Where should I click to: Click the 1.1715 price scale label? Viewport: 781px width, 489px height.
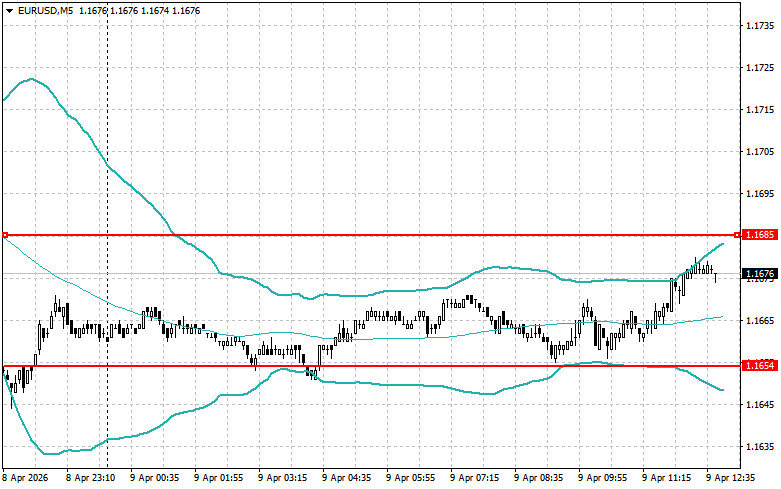(760, 110)
